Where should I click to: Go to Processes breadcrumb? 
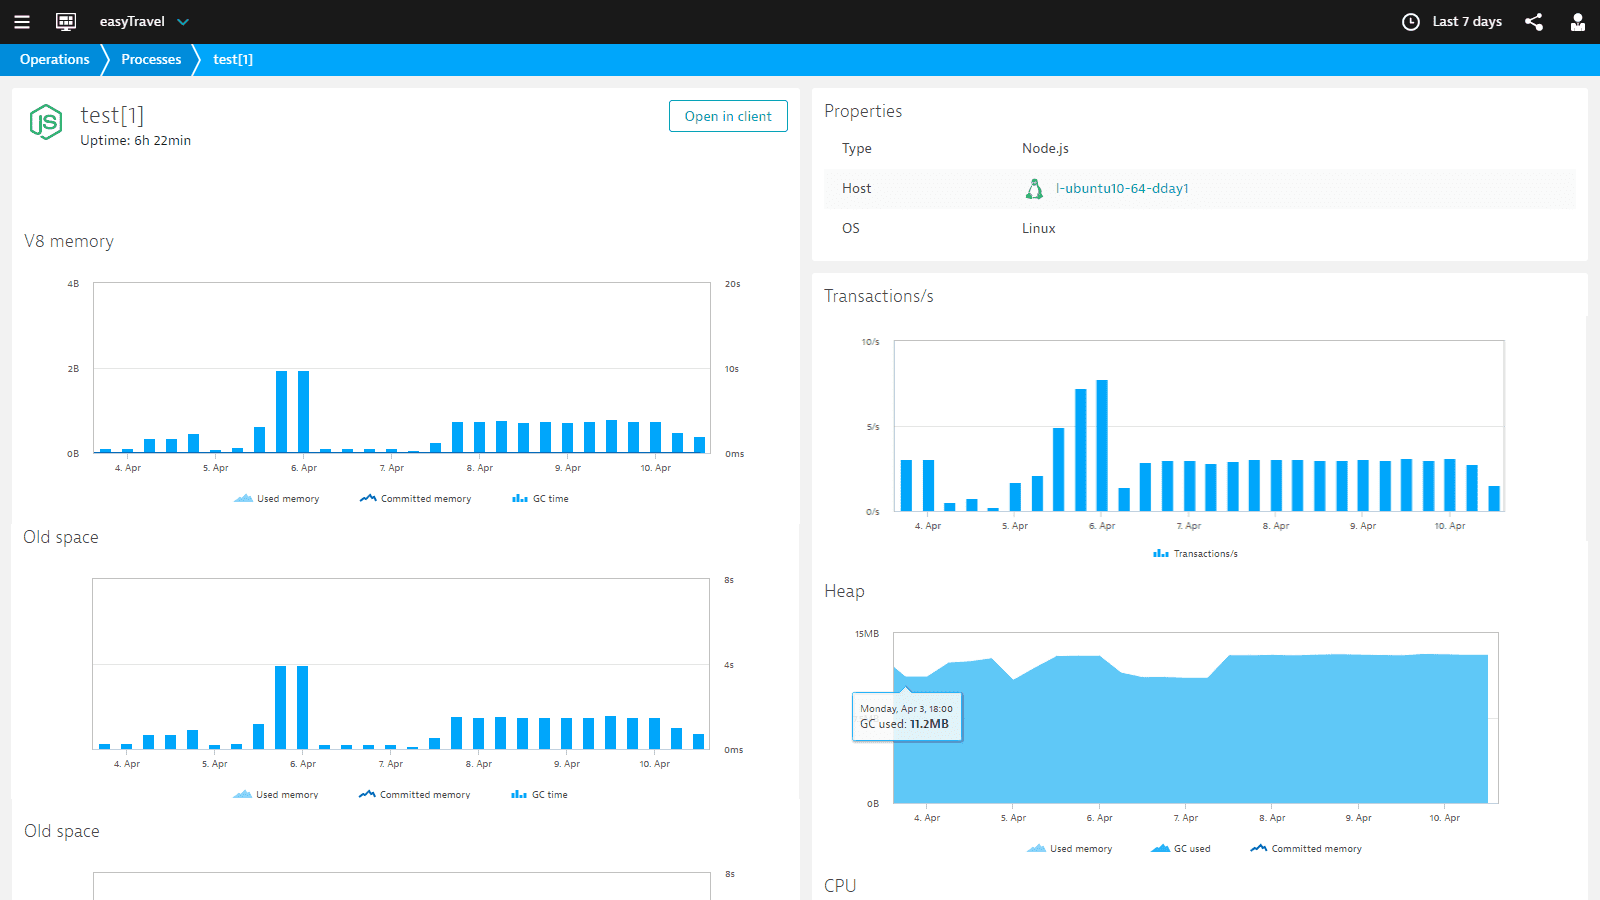[151, 59]
